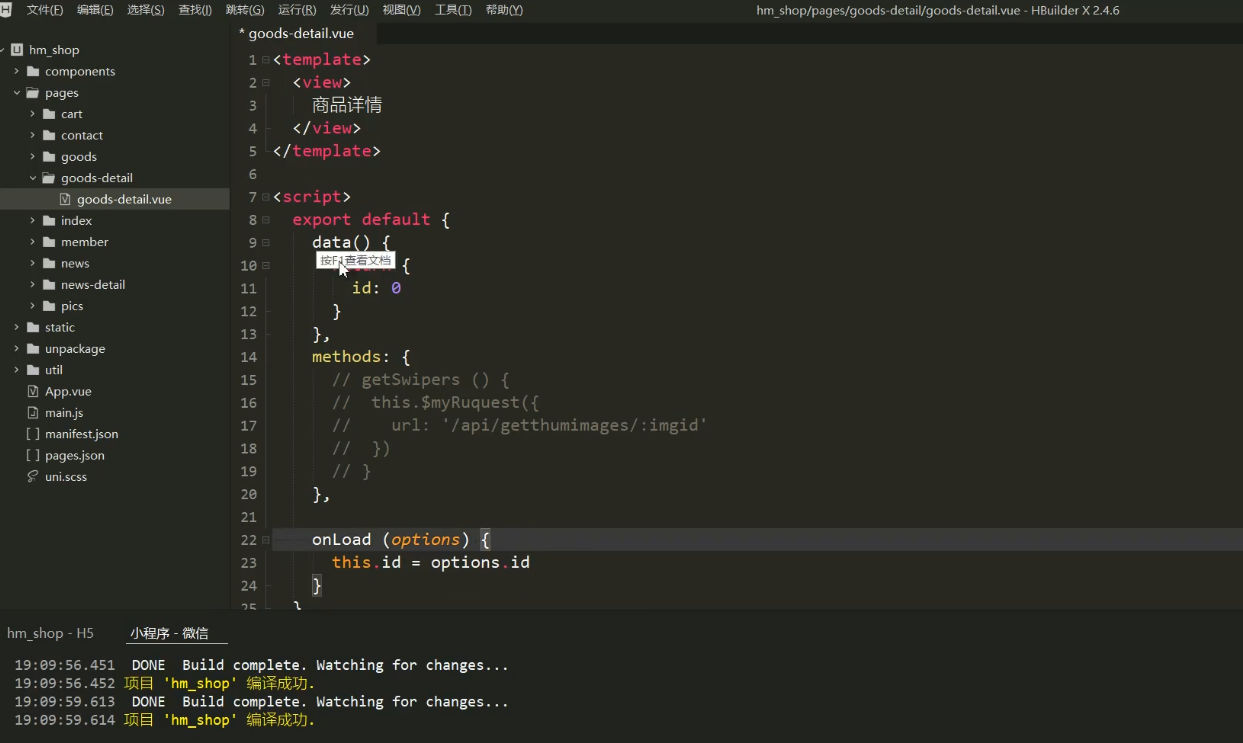Screen dimensions: 1243x743
Task: Select the news-detail folder label
Action: click(93, 285)
